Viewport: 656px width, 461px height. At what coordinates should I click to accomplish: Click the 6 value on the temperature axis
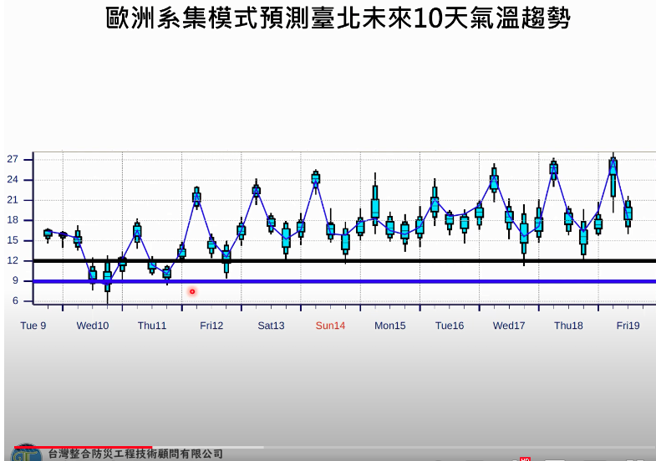[15, 300]
